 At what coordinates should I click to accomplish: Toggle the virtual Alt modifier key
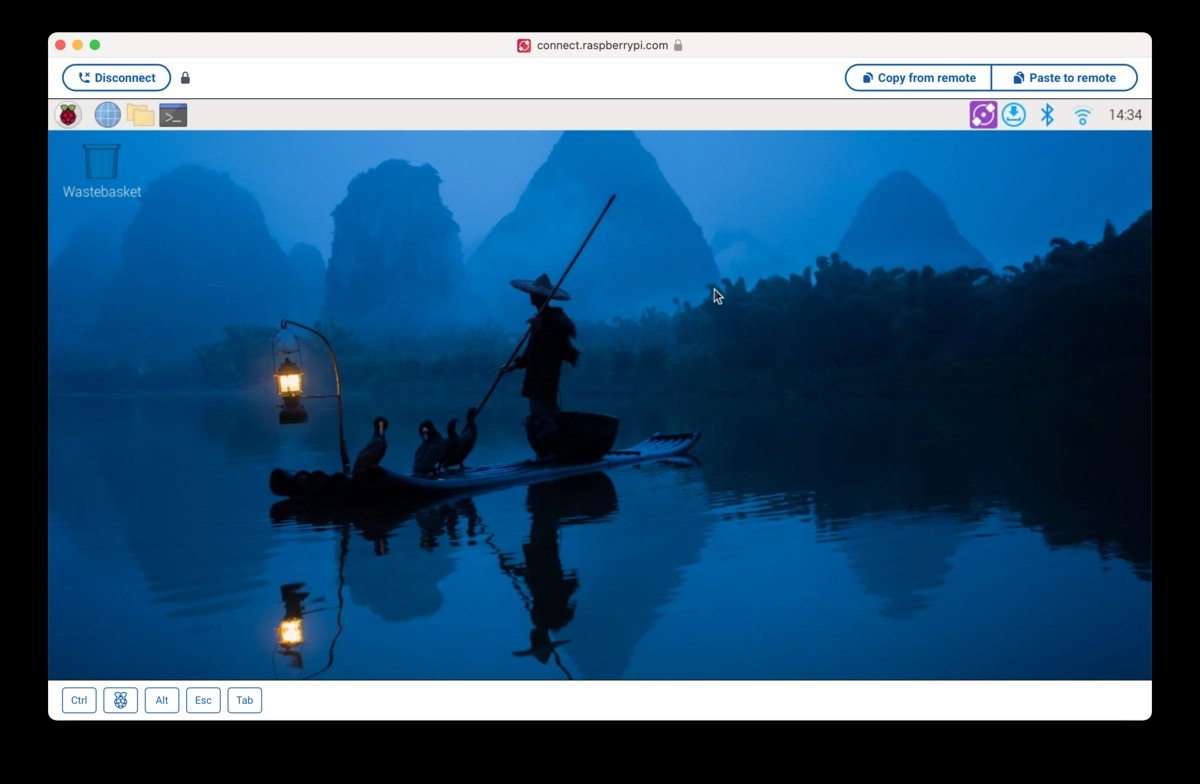point(161,700)
